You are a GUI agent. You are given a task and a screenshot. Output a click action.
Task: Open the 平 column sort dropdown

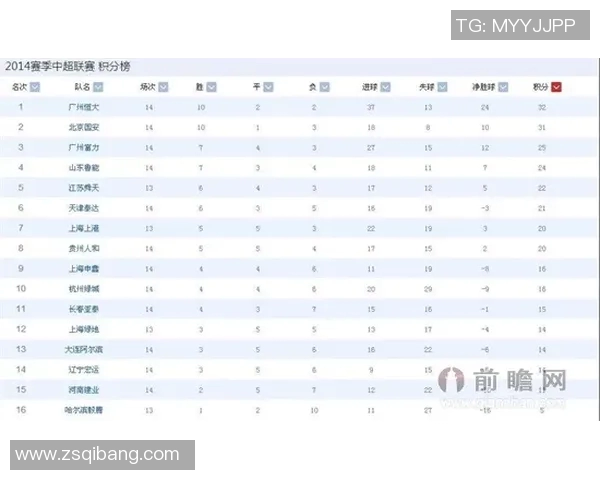269,87
